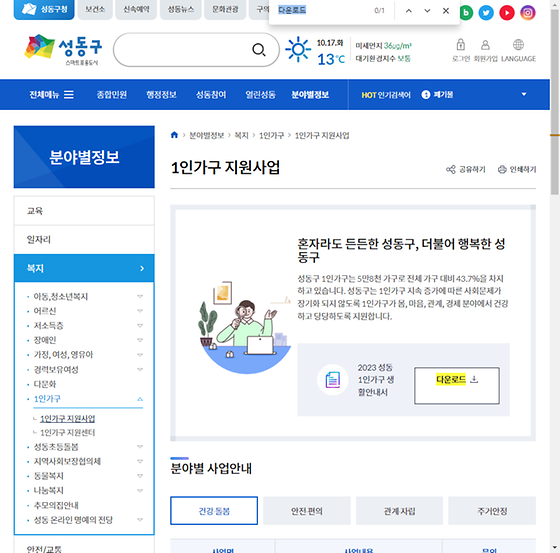
Task: Click the document icon beside 2023 성동 1인가구 생활안내서
Action: click(x=332, y=380)
